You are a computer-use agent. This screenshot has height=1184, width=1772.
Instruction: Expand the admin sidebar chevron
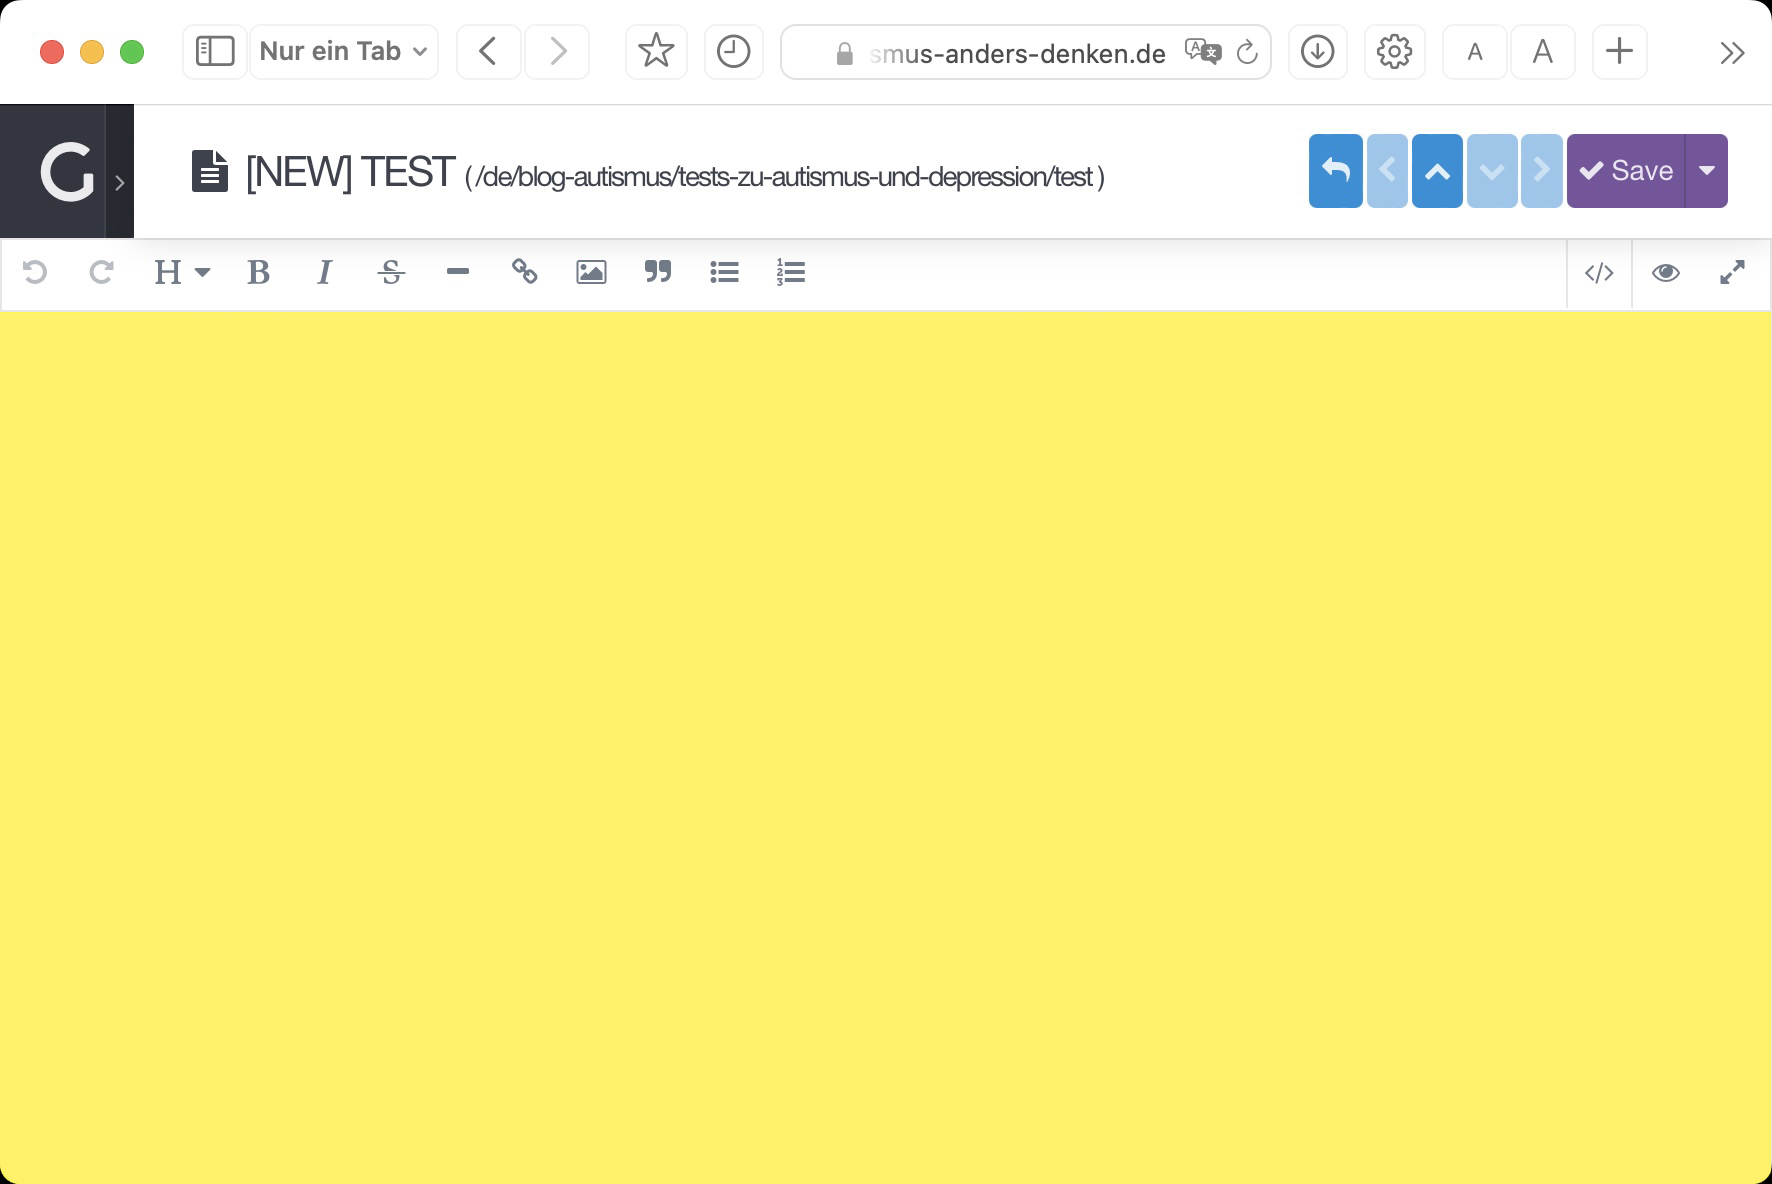pyautogui.click(x=120, y=182)
